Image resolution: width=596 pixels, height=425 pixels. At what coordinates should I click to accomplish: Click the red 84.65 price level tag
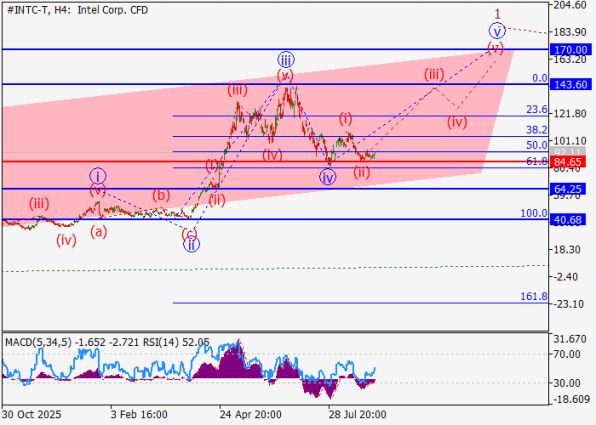click(x=568, y=162)
